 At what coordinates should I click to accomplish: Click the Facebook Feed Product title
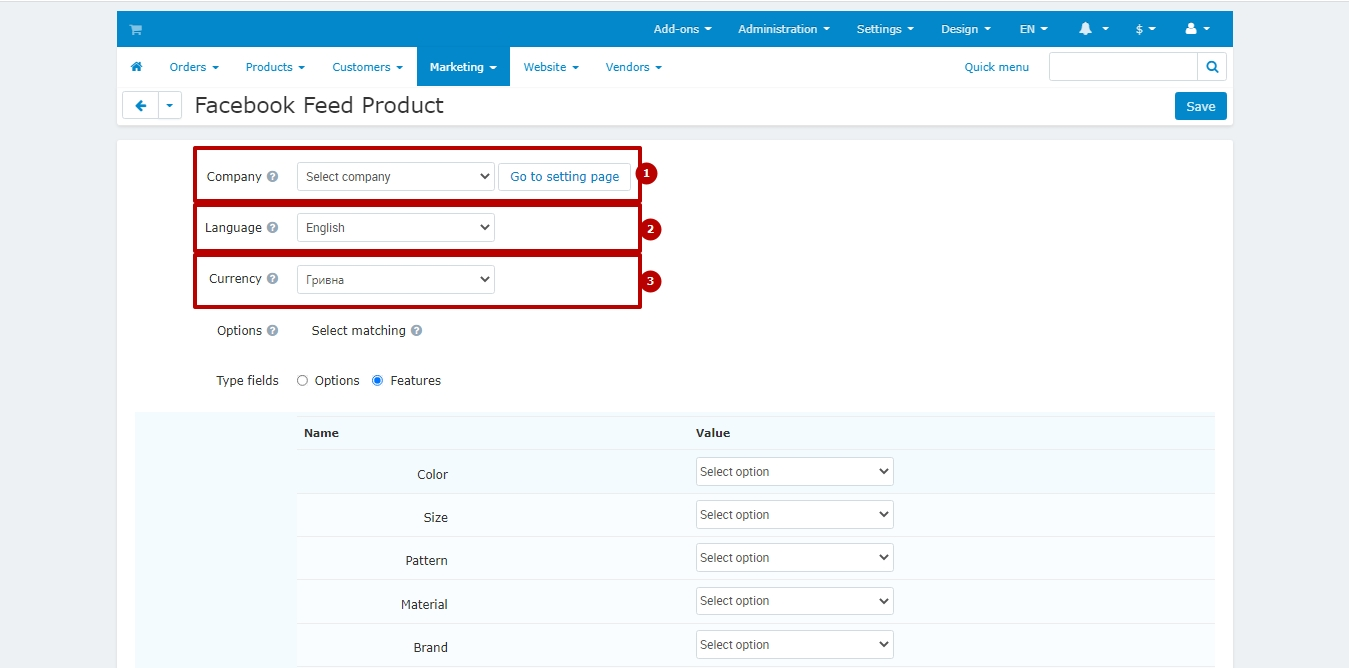coord(319,105)
